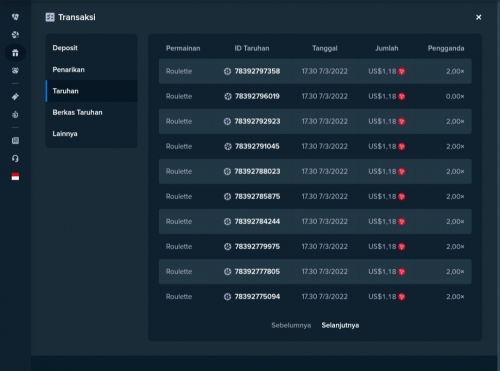Click red currency icon in row 78392796019
This screenshot has width=500, height=371.
coord(402,96)
